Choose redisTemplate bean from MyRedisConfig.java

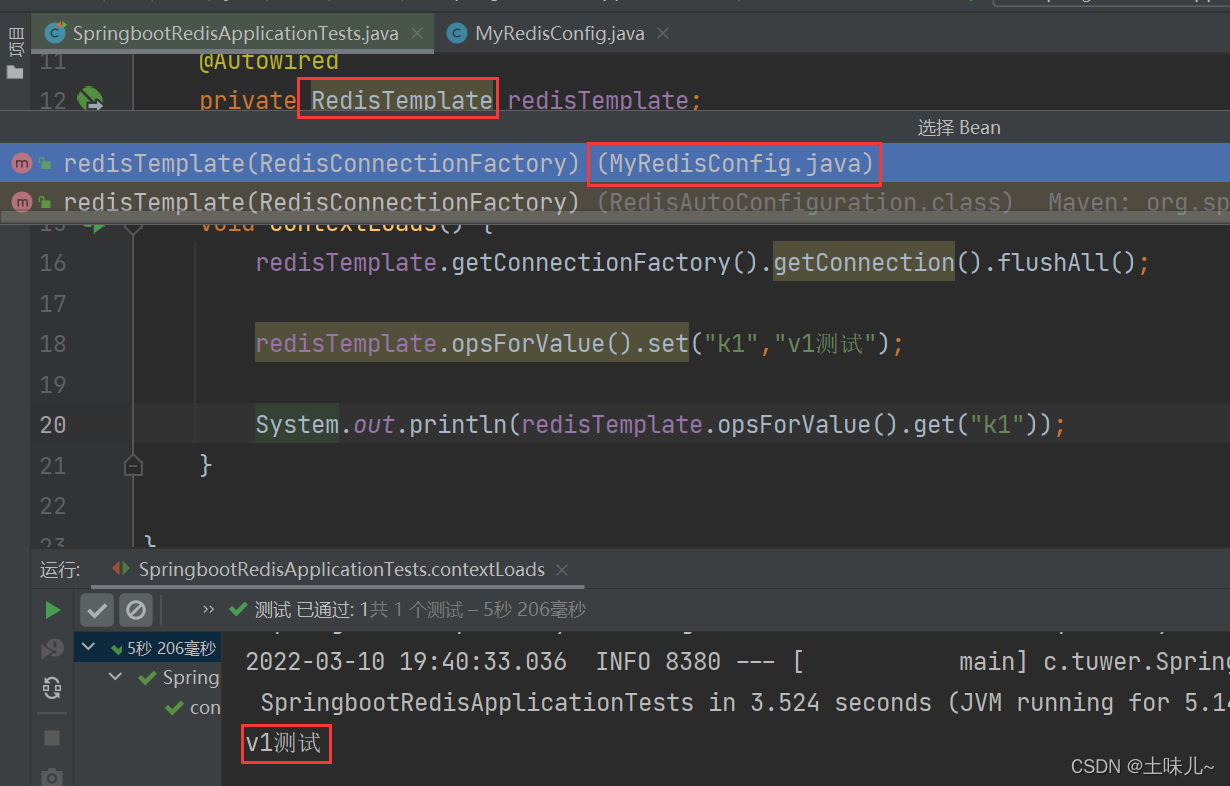pyautogui.click(x=615, y=163)
